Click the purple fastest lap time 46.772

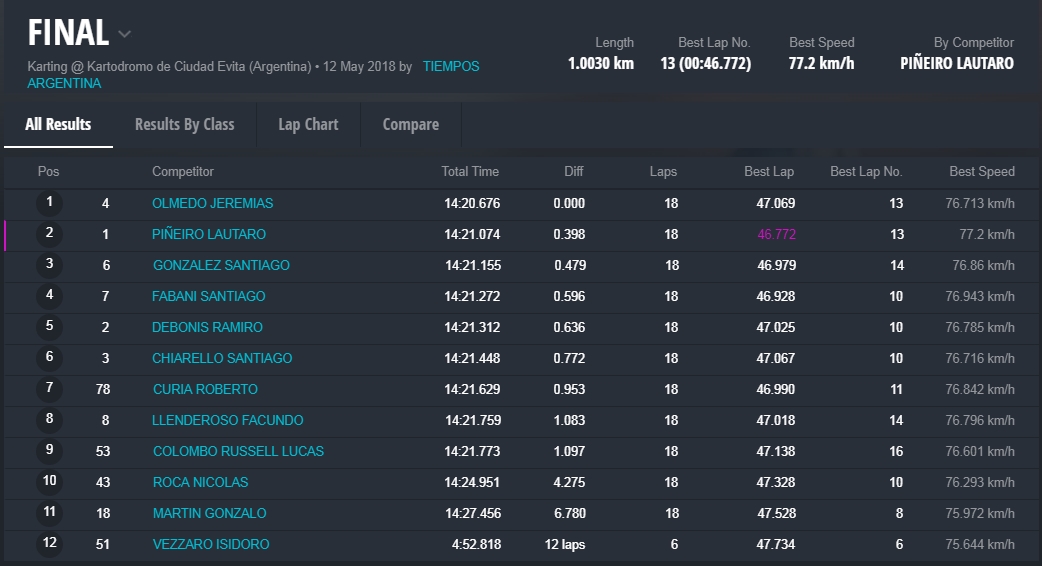click(x=776, y=234)
